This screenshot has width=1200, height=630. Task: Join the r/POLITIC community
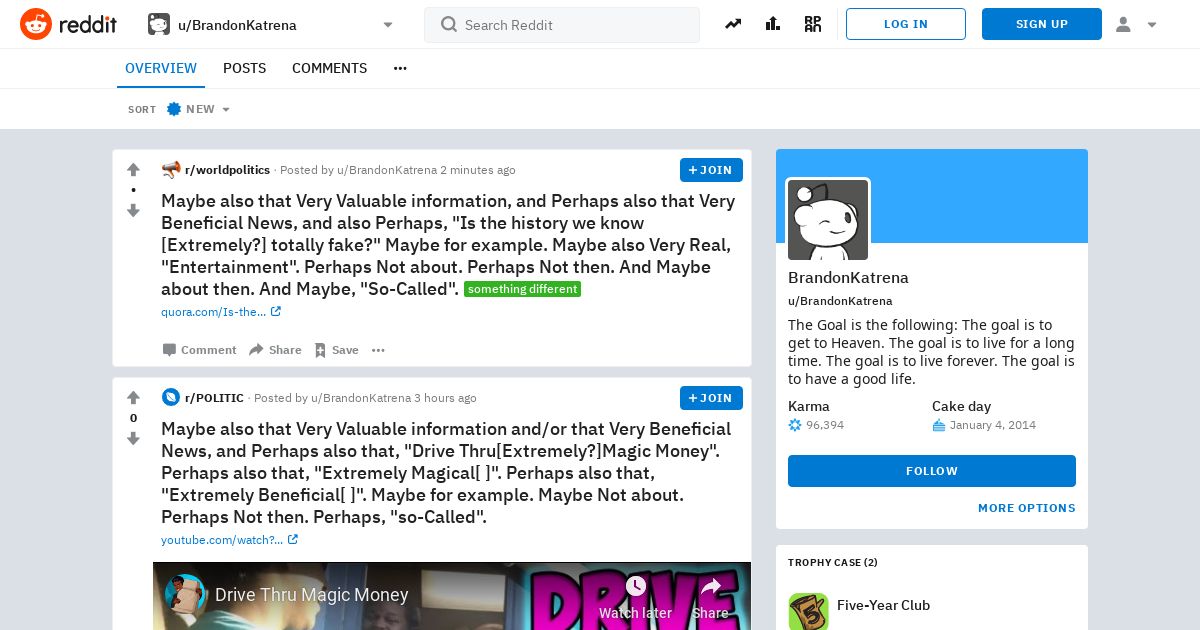[x=711, y=398]
